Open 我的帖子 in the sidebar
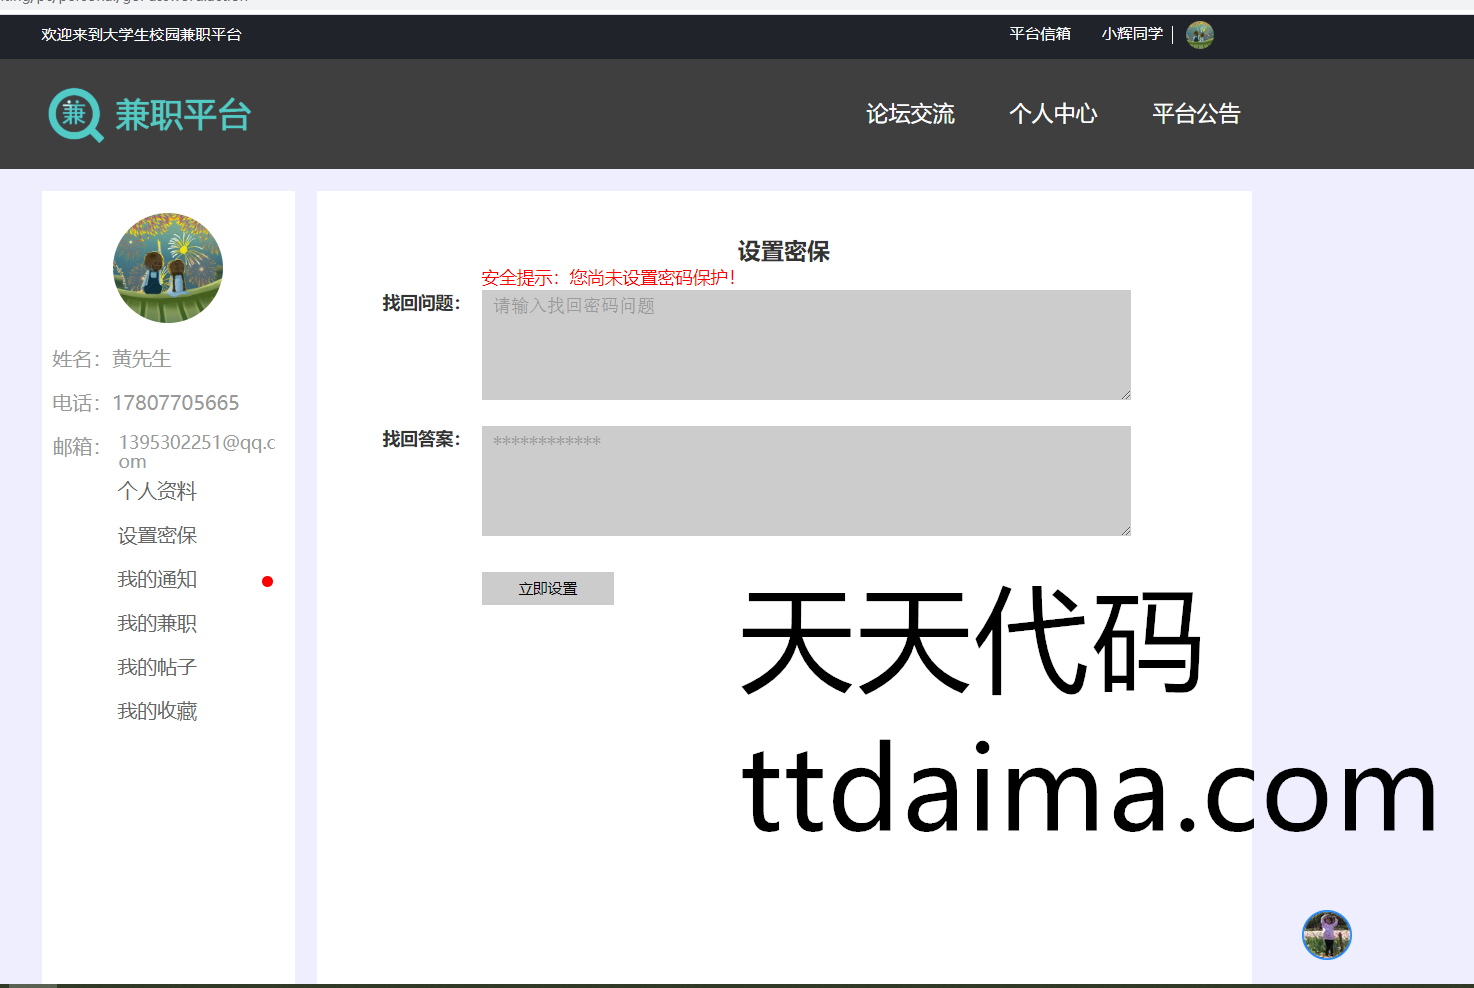1474x988 pixels. (x=157, y=667)
